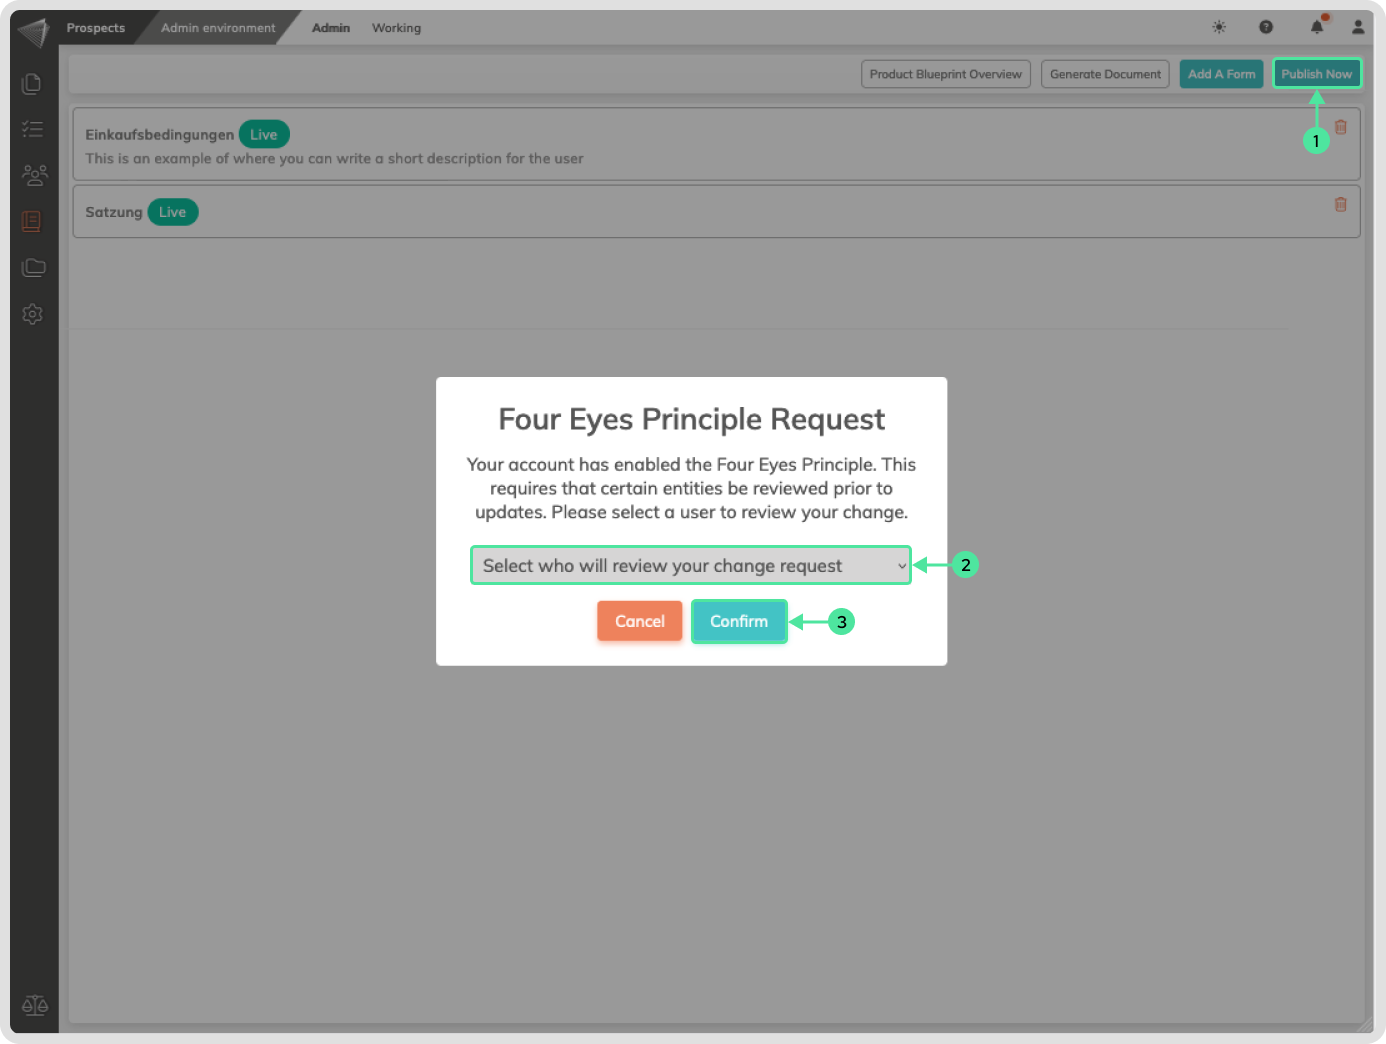1386x1044 pixels.
Task: Delete the Einkaufsbedingungen form via trash icon
Action: click(x=1341, y=127)
